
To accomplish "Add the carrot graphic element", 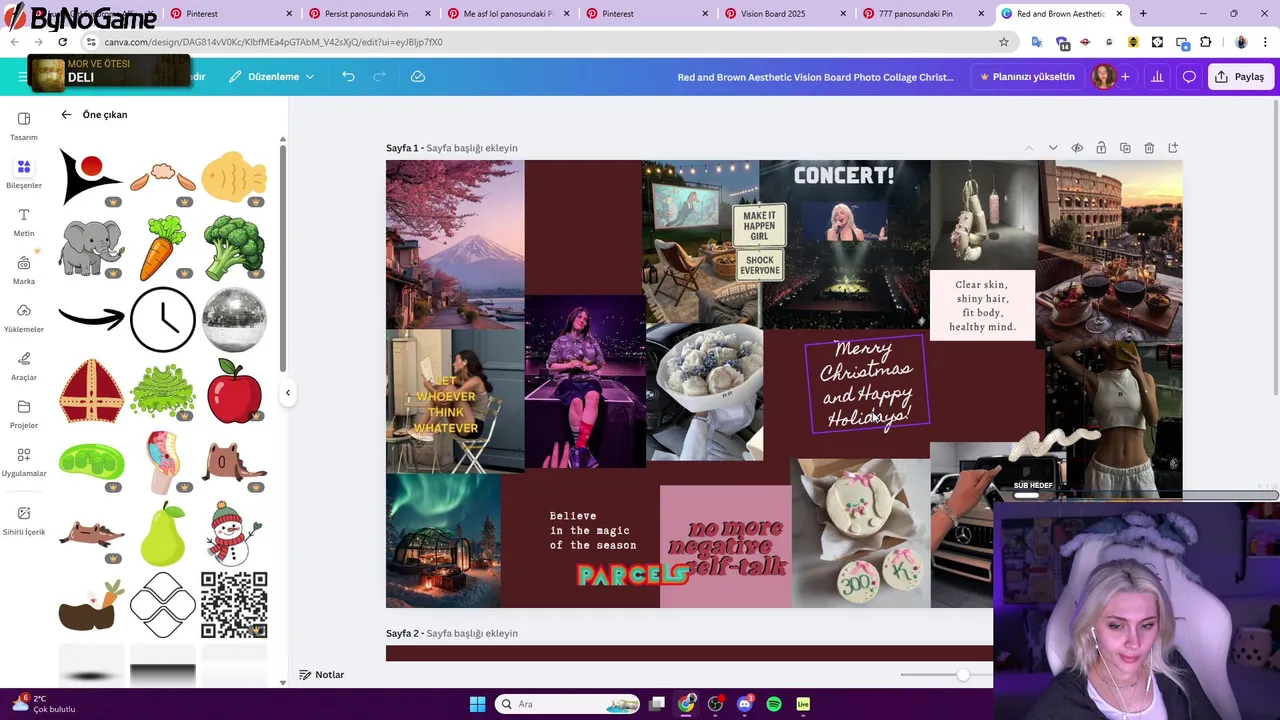I will pyautogui.click(x=163, y=248).
